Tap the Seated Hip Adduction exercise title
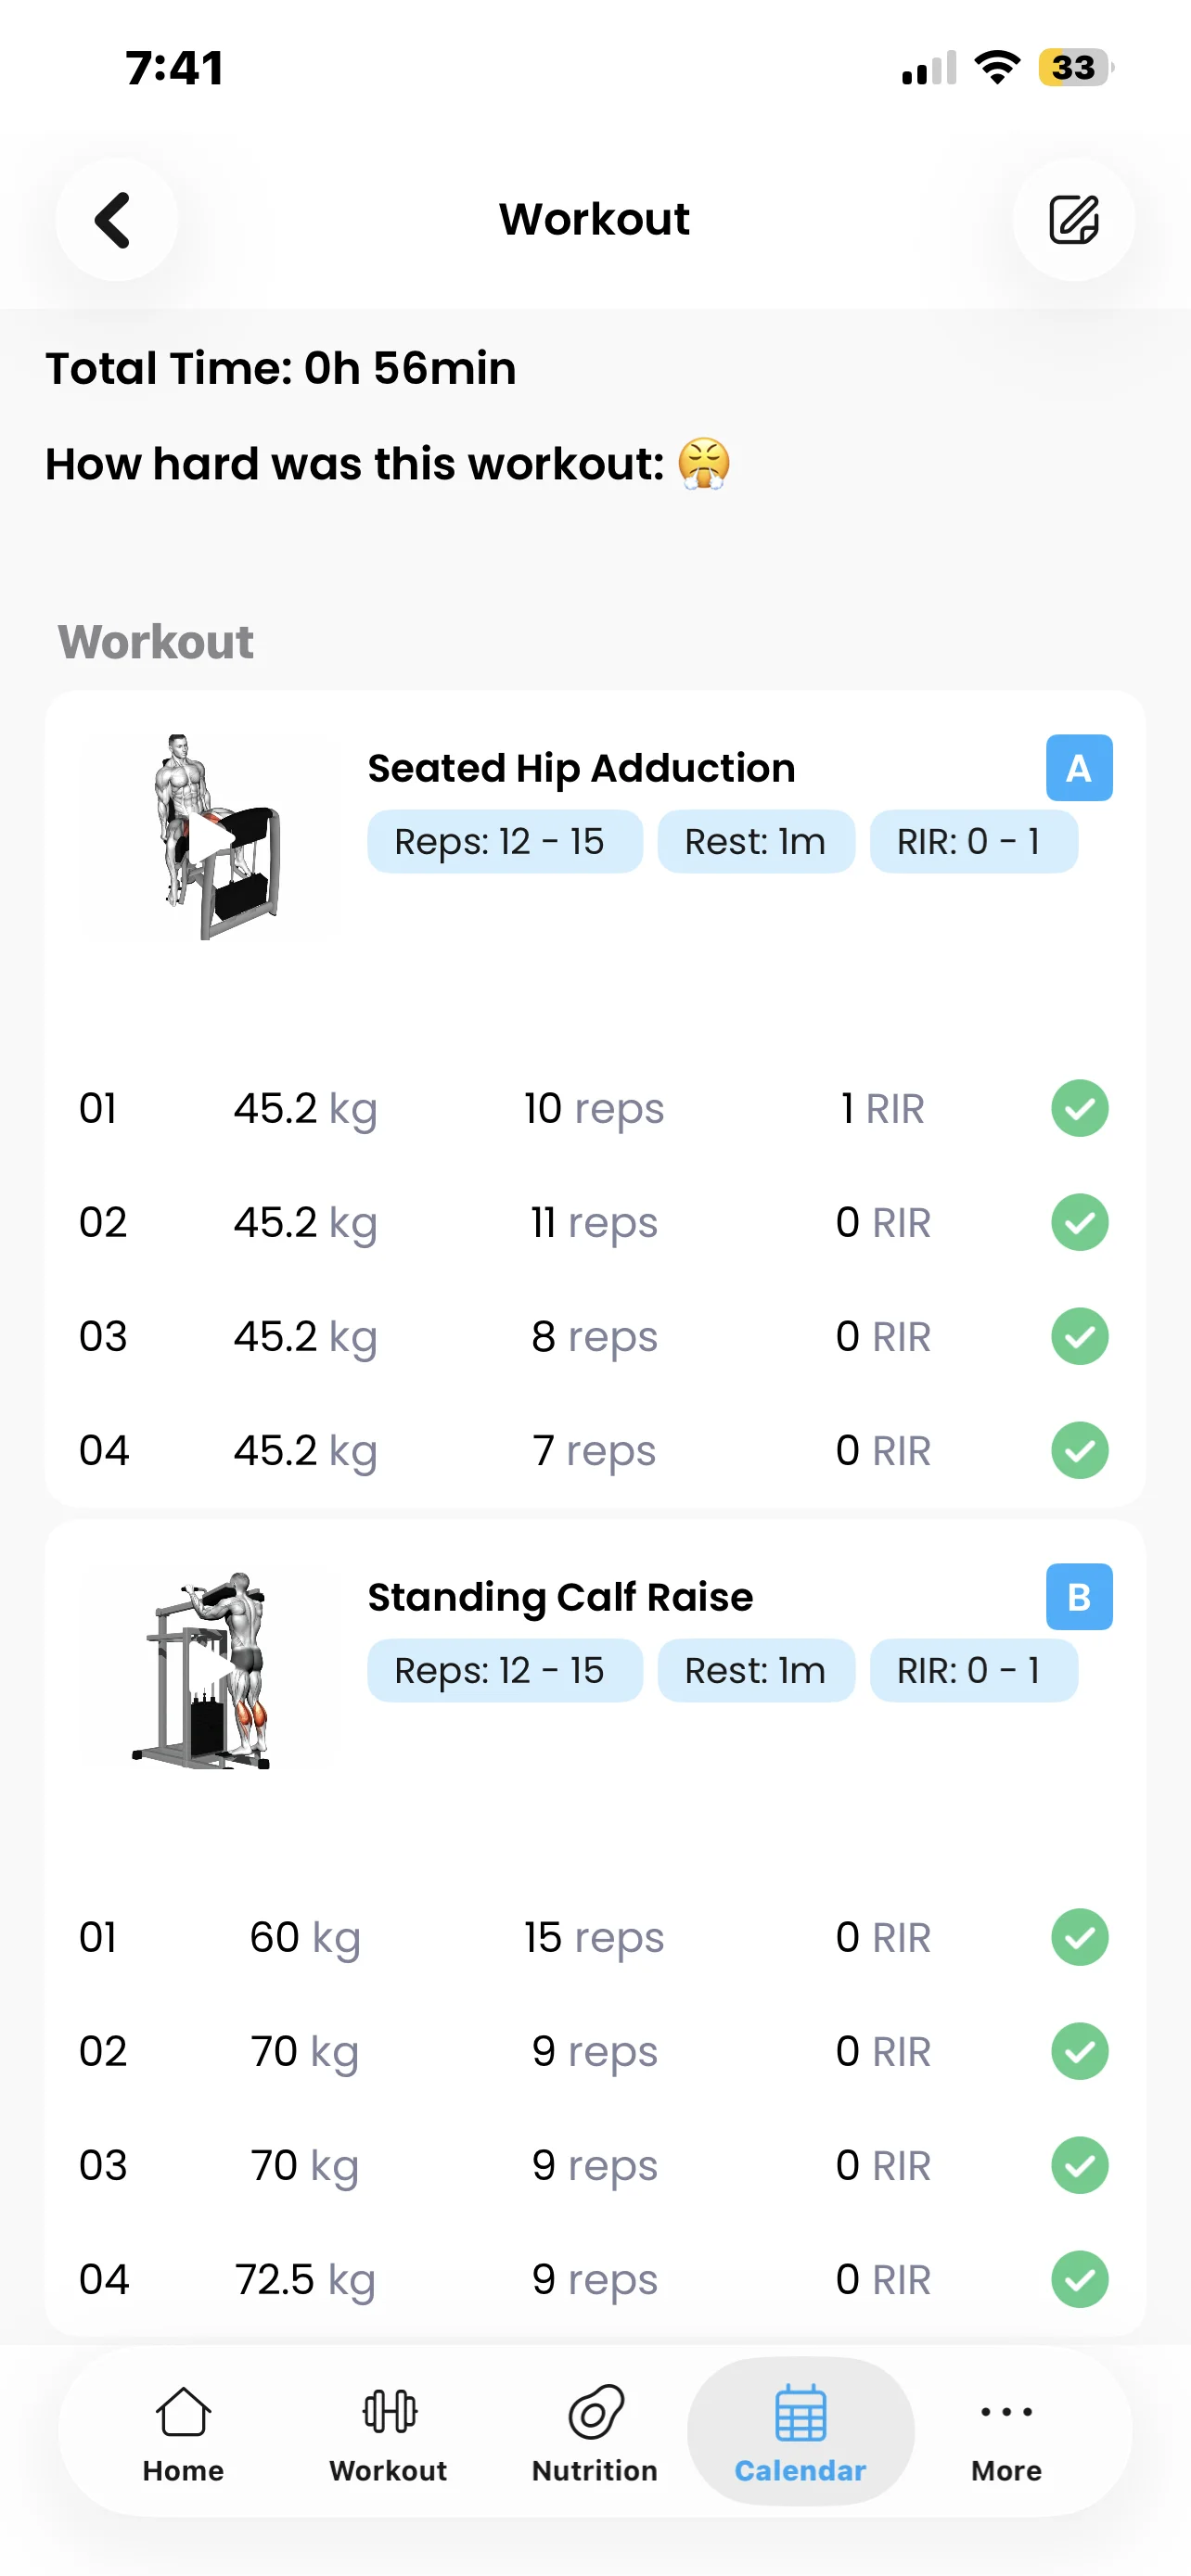 pyautogui.click(x=581, y=768)
